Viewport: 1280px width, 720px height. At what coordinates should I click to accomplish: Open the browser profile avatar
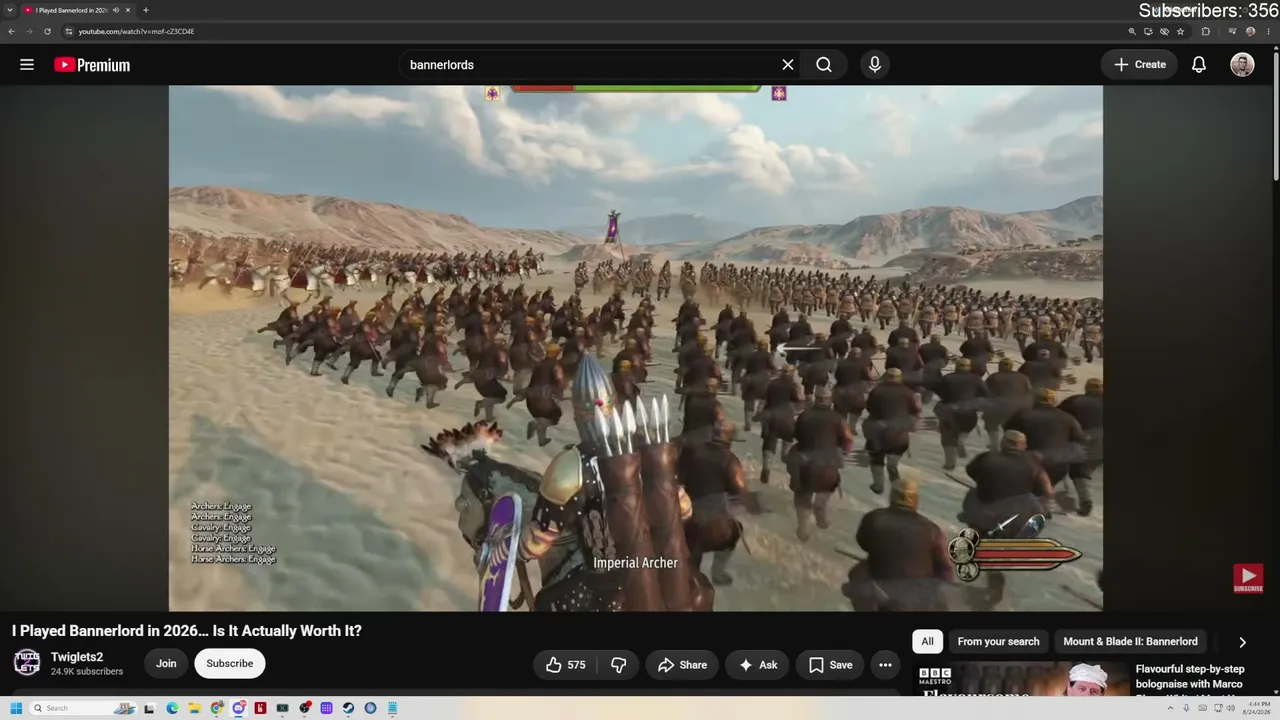1250,31
